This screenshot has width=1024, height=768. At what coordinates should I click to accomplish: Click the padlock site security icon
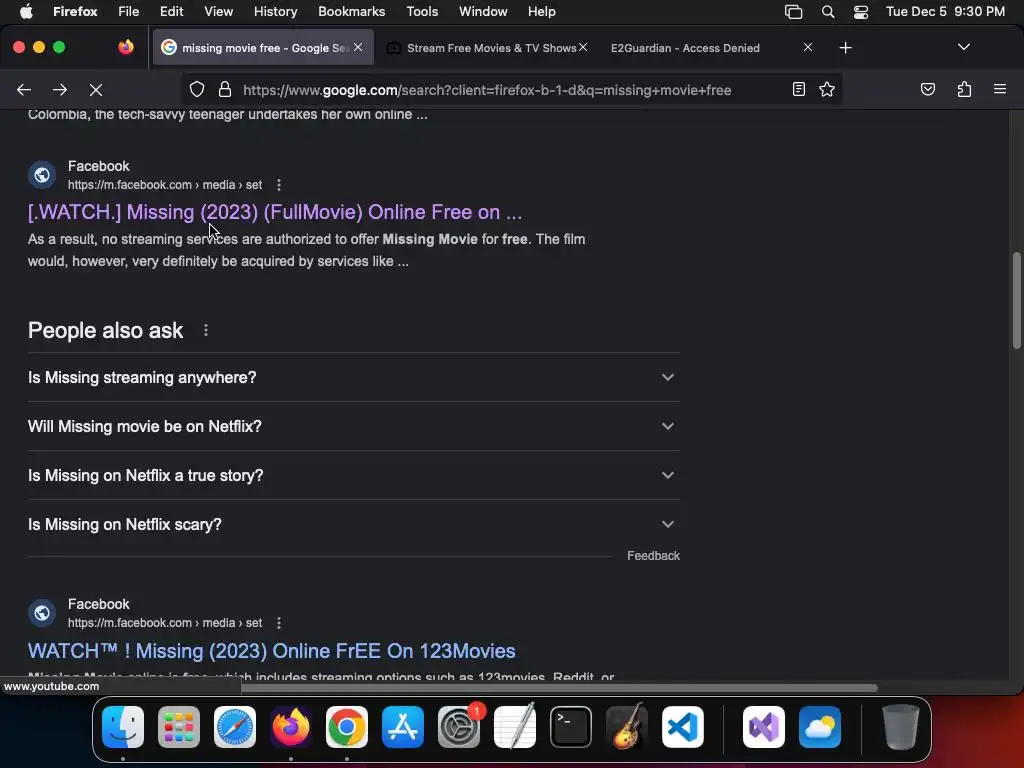click(225, 89)
